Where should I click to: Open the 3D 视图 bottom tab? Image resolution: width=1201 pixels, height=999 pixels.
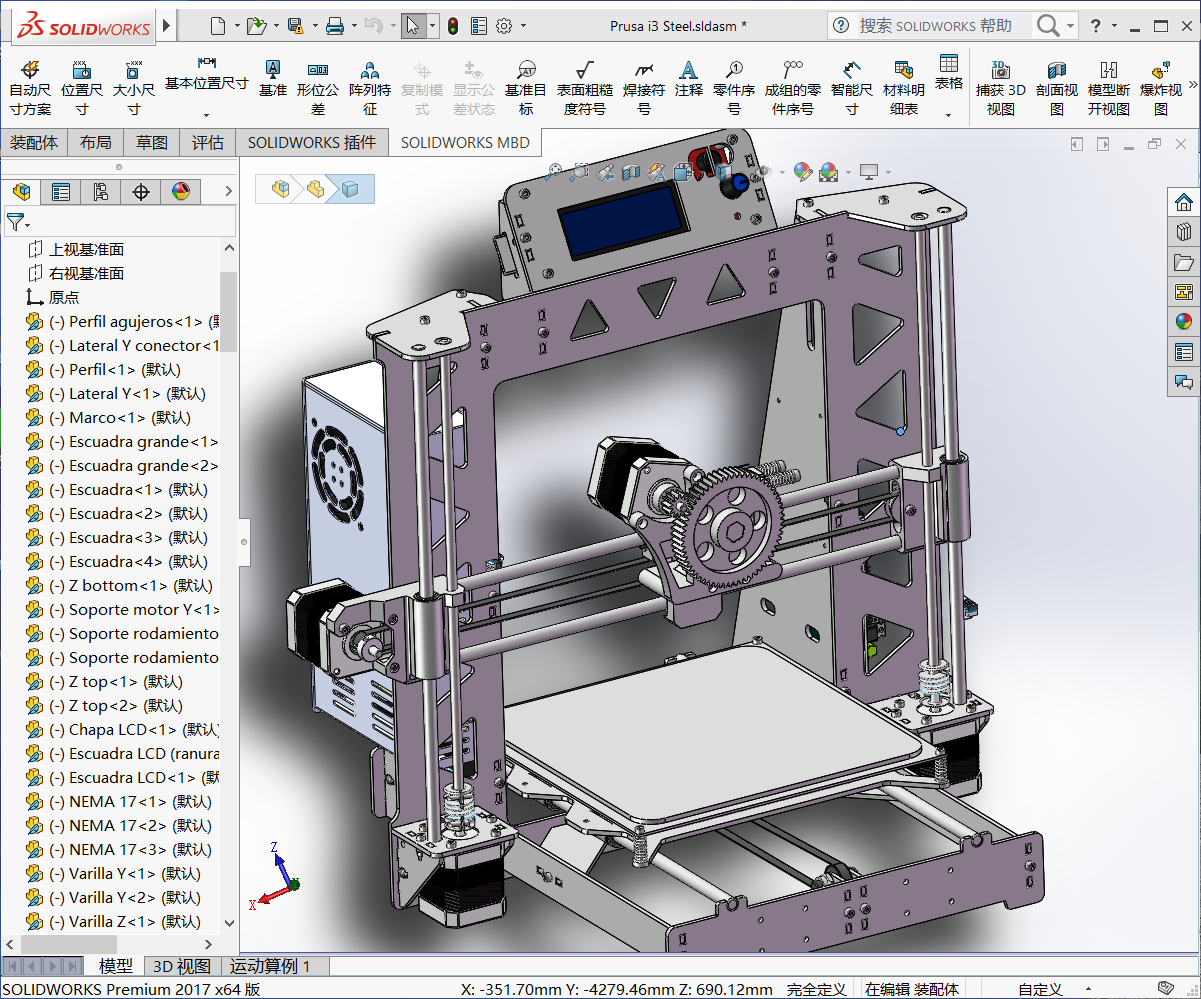[x=181, y=966]
